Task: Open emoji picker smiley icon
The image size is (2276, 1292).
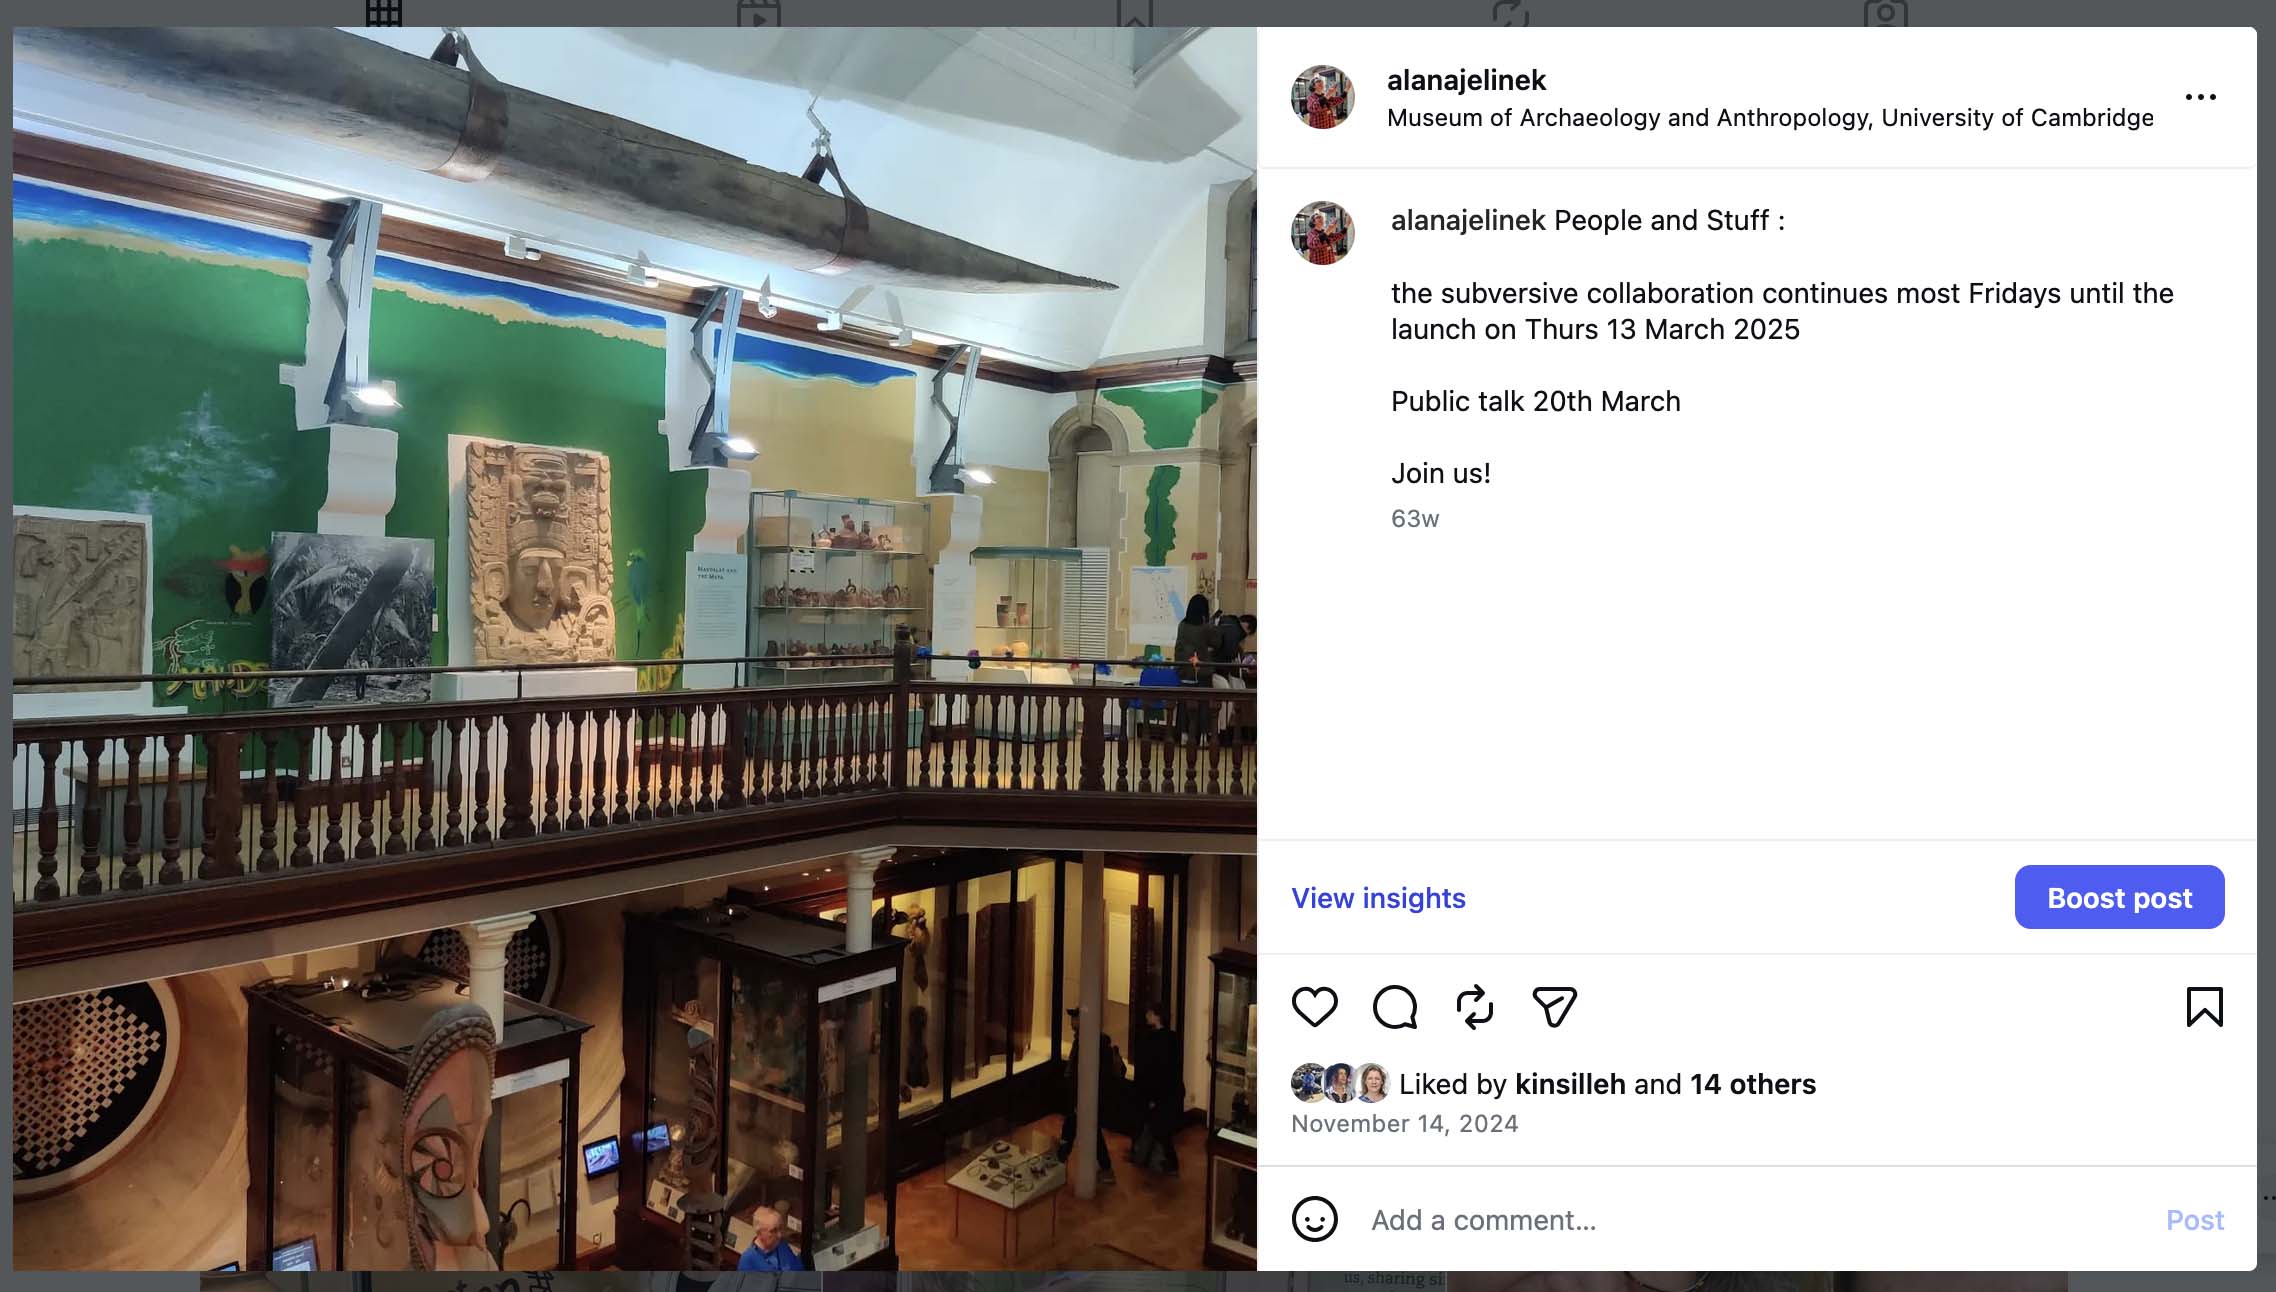Action: (1314, 1219)
